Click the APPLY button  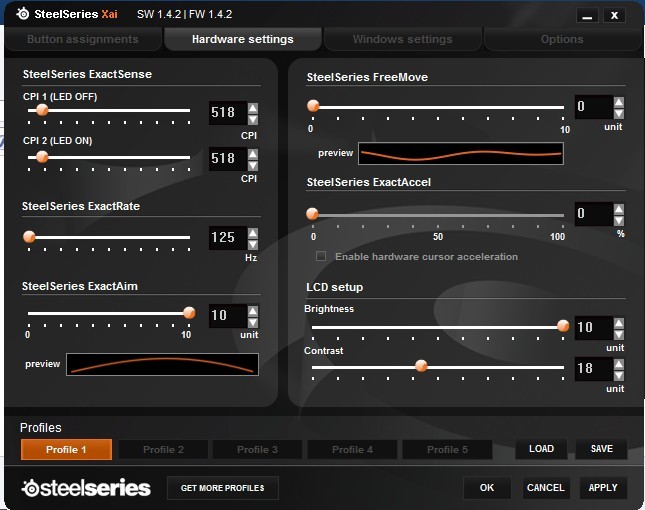click(603, 487)
